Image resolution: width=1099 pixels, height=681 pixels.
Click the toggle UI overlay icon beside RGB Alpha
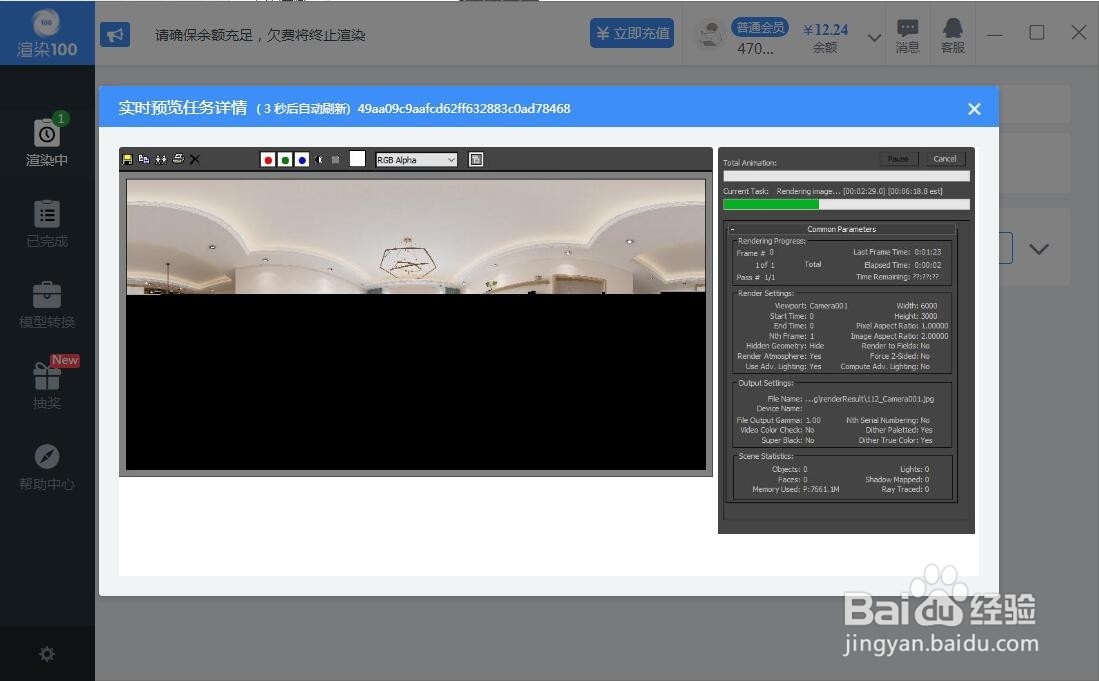coord(476,160)
